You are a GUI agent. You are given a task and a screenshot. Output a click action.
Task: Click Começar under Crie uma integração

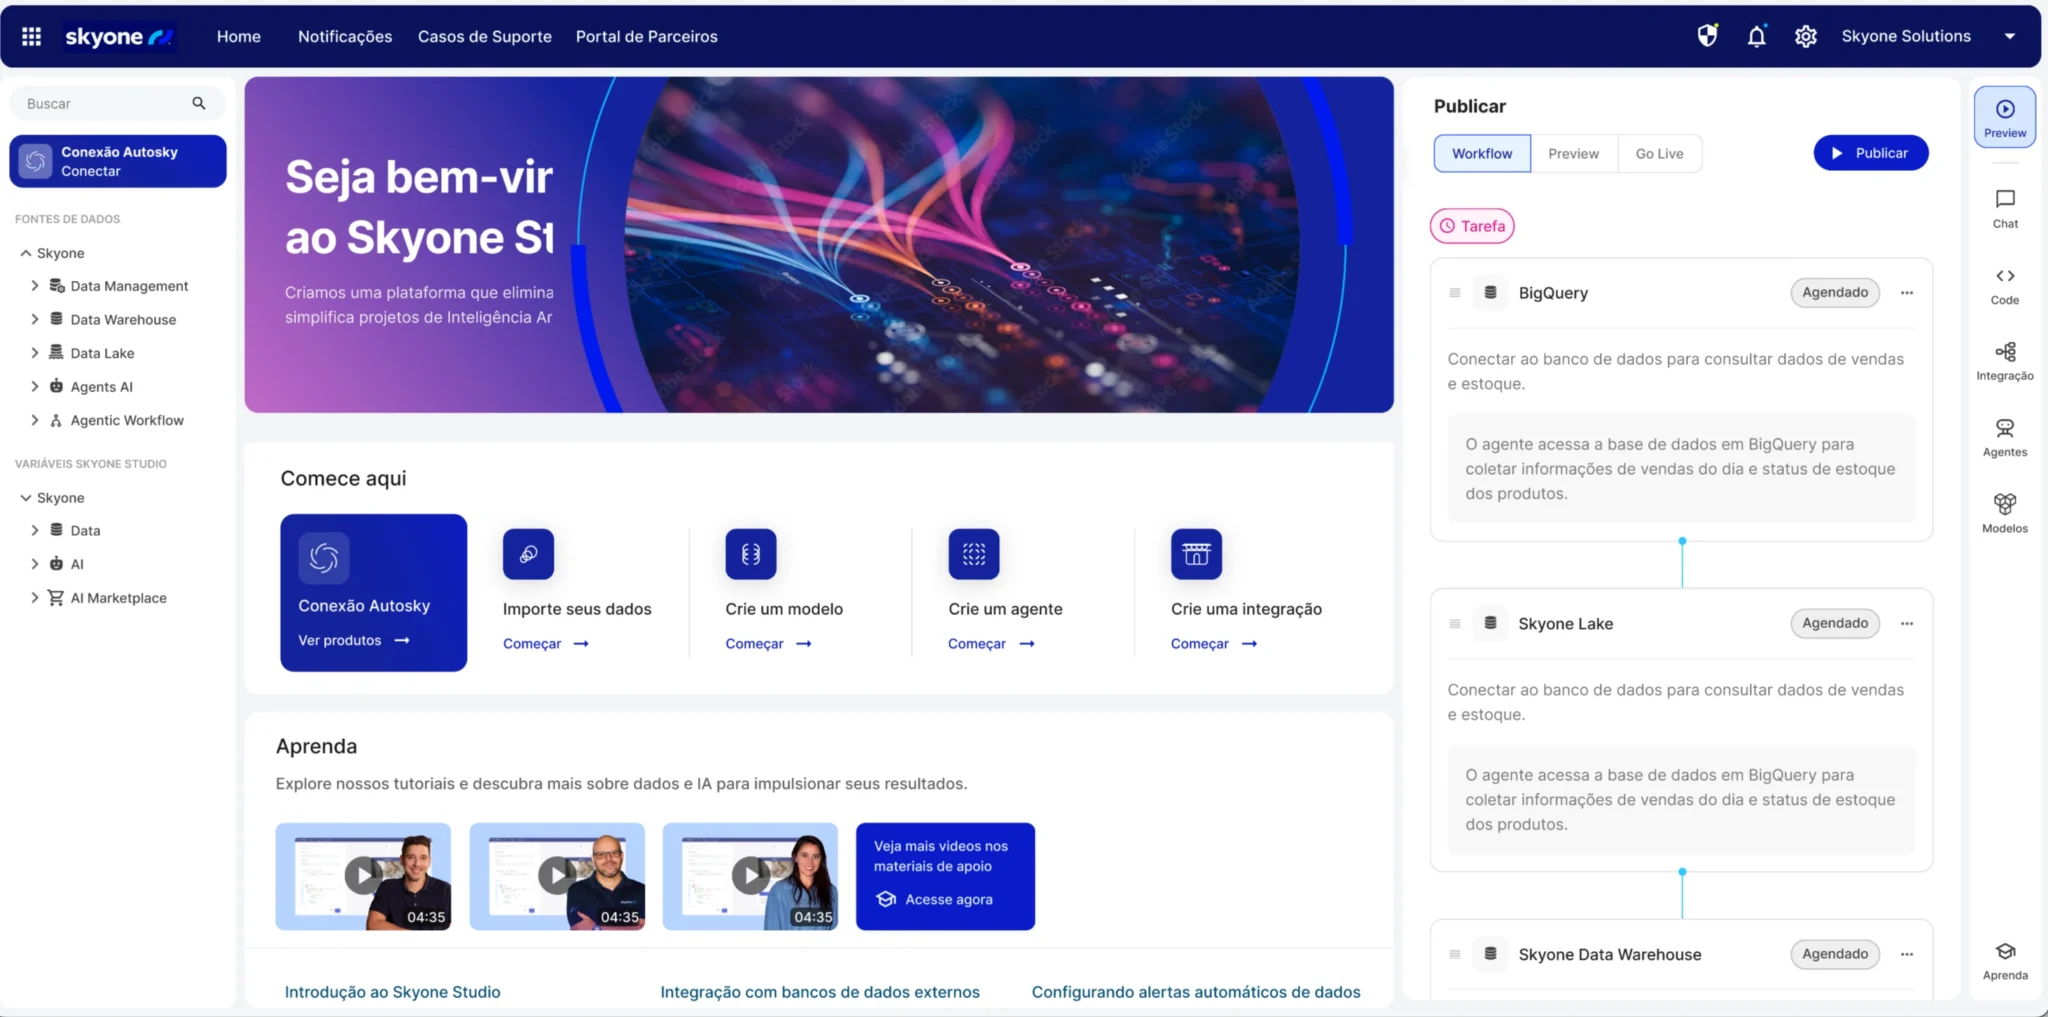click(1214, 644)
